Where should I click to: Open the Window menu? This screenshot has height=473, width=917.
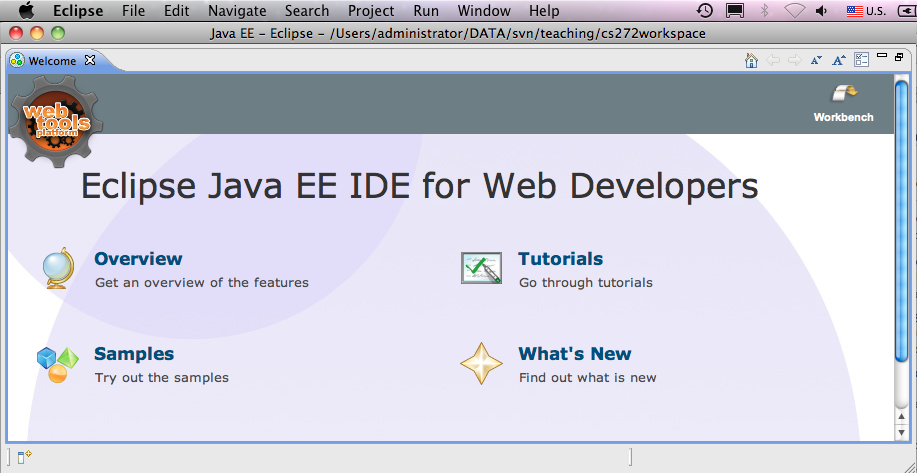(484, 11)
